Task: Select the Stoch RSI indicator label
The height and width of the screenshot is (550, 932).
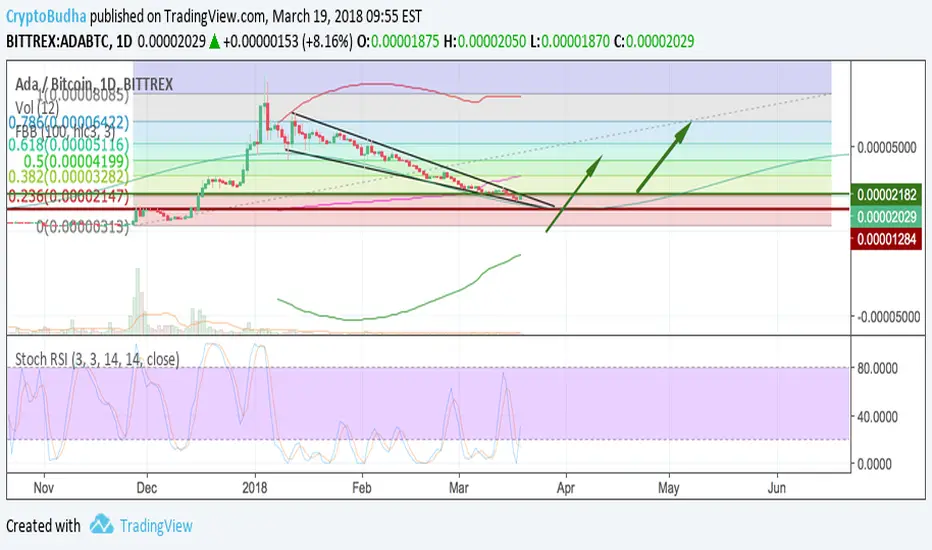Action: (x=97, y=359)
